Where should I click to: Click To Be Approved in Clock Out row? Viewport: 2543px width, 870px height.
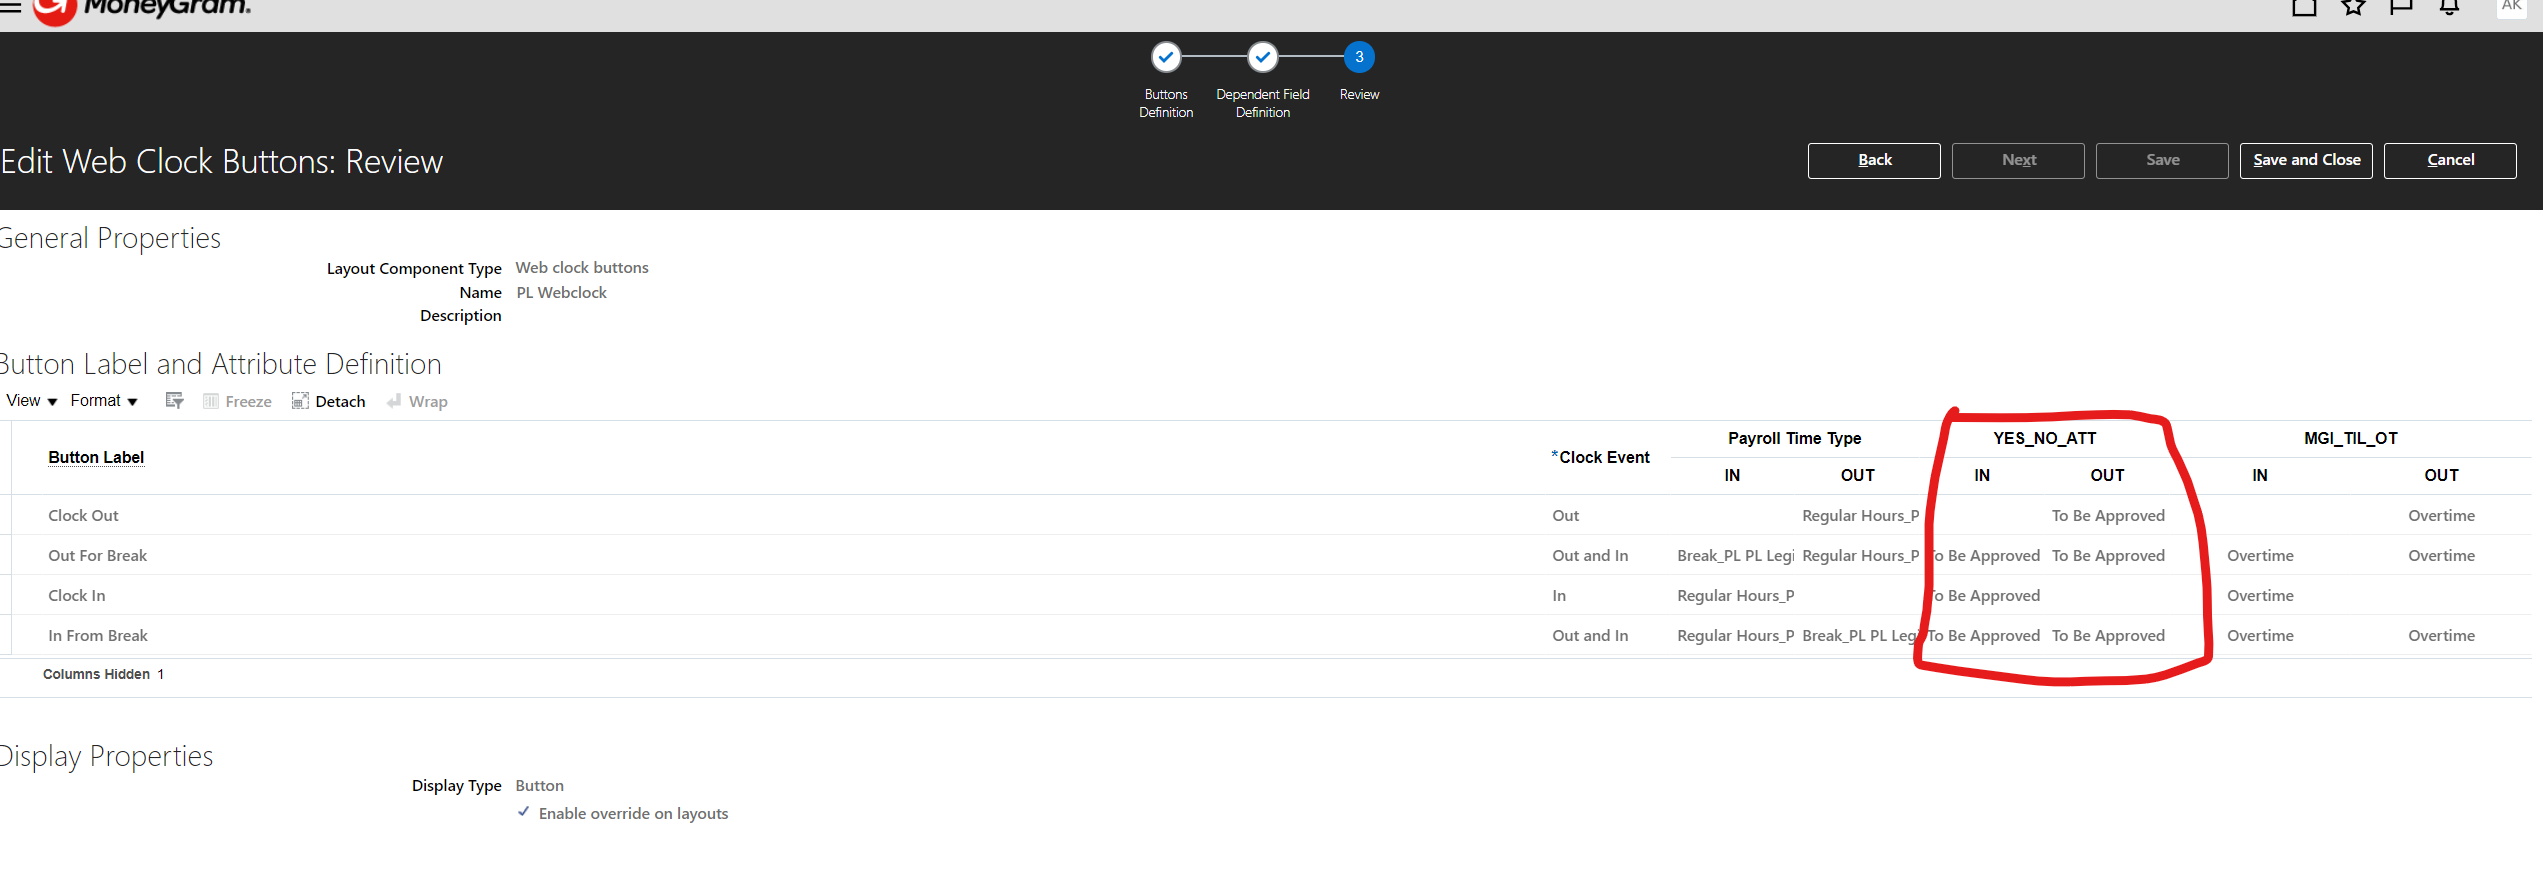pyautogui.click(x=2108, y=515)
